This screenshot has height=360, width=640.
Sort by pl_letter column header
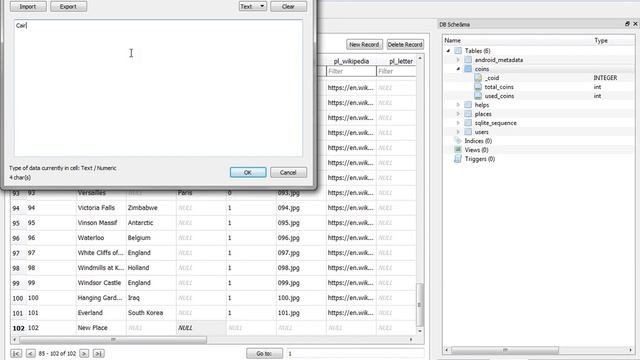click(400, 61)
